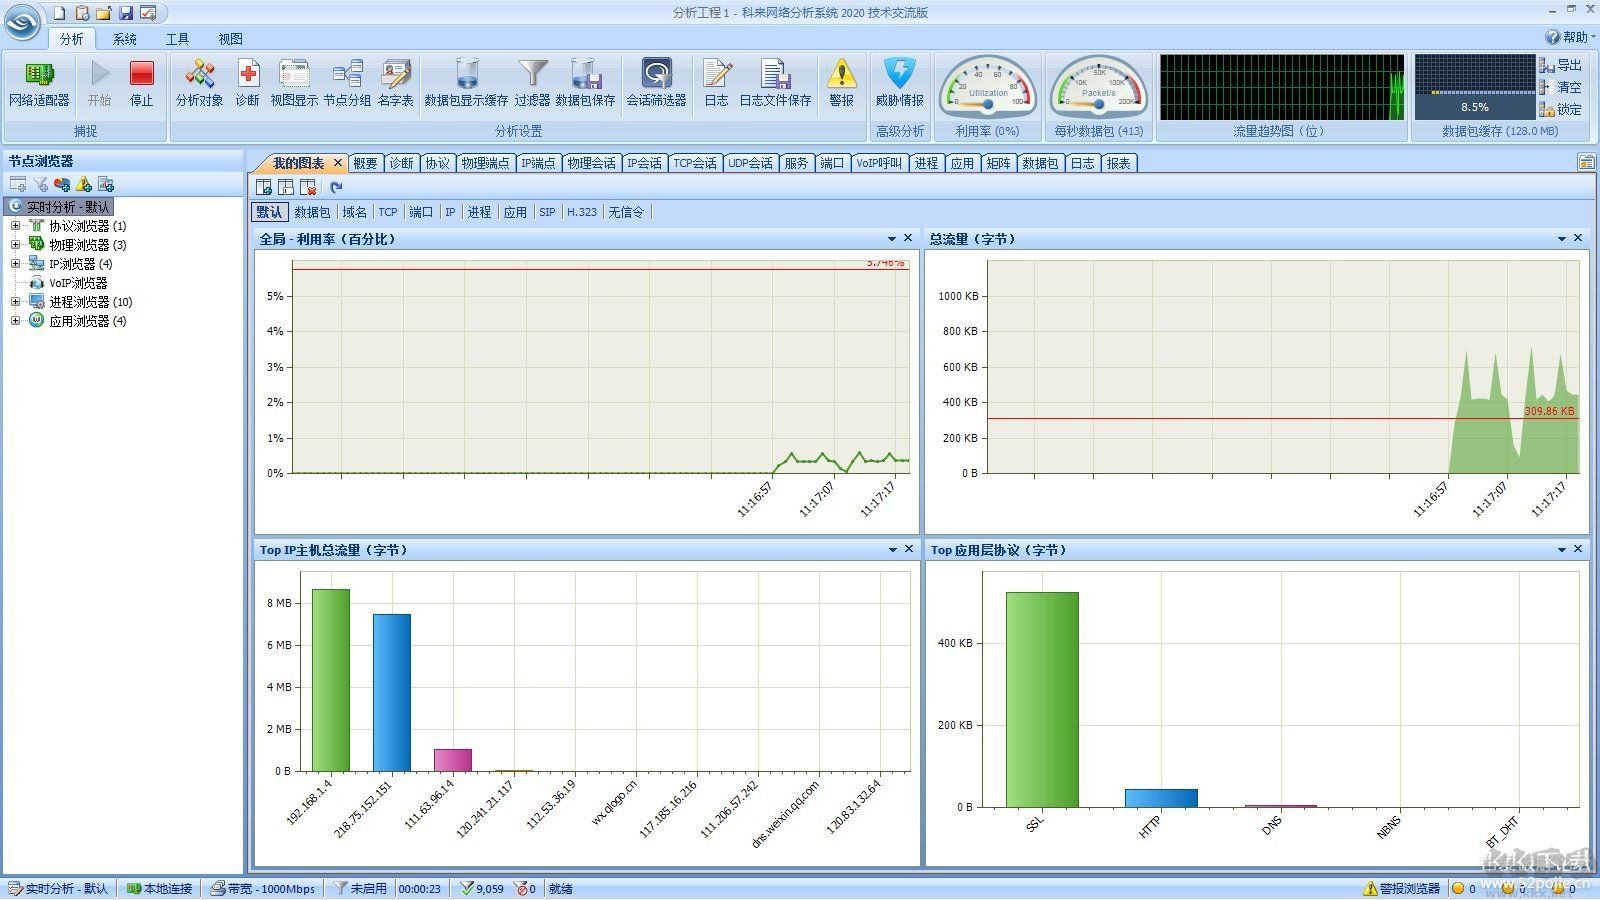Open dropdown arrow of Top IP主机总流量 panel
The image size is (1600, 900).
click(x=892, y=550)
